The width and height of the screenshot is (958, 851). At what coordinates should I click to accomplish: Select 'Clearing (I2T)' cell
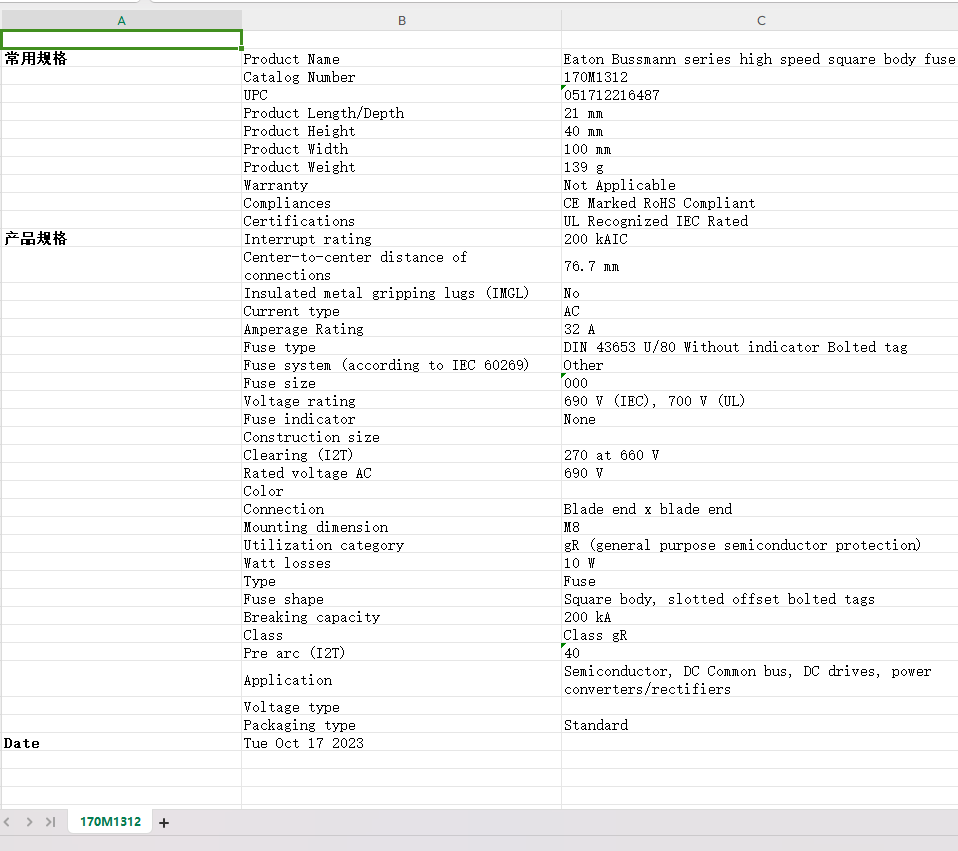[x=401, y=455]
